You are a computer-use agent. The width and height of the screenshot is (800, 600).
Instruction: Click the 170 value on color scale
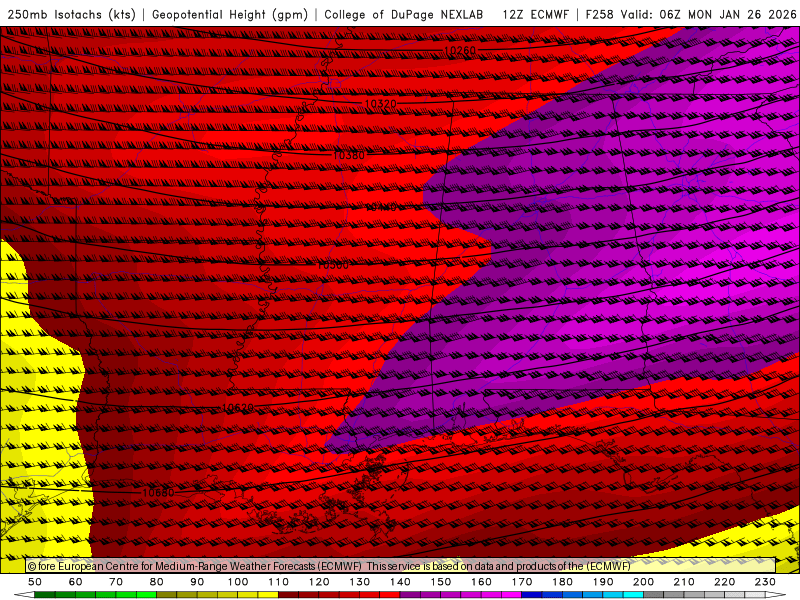coord(522,582)
